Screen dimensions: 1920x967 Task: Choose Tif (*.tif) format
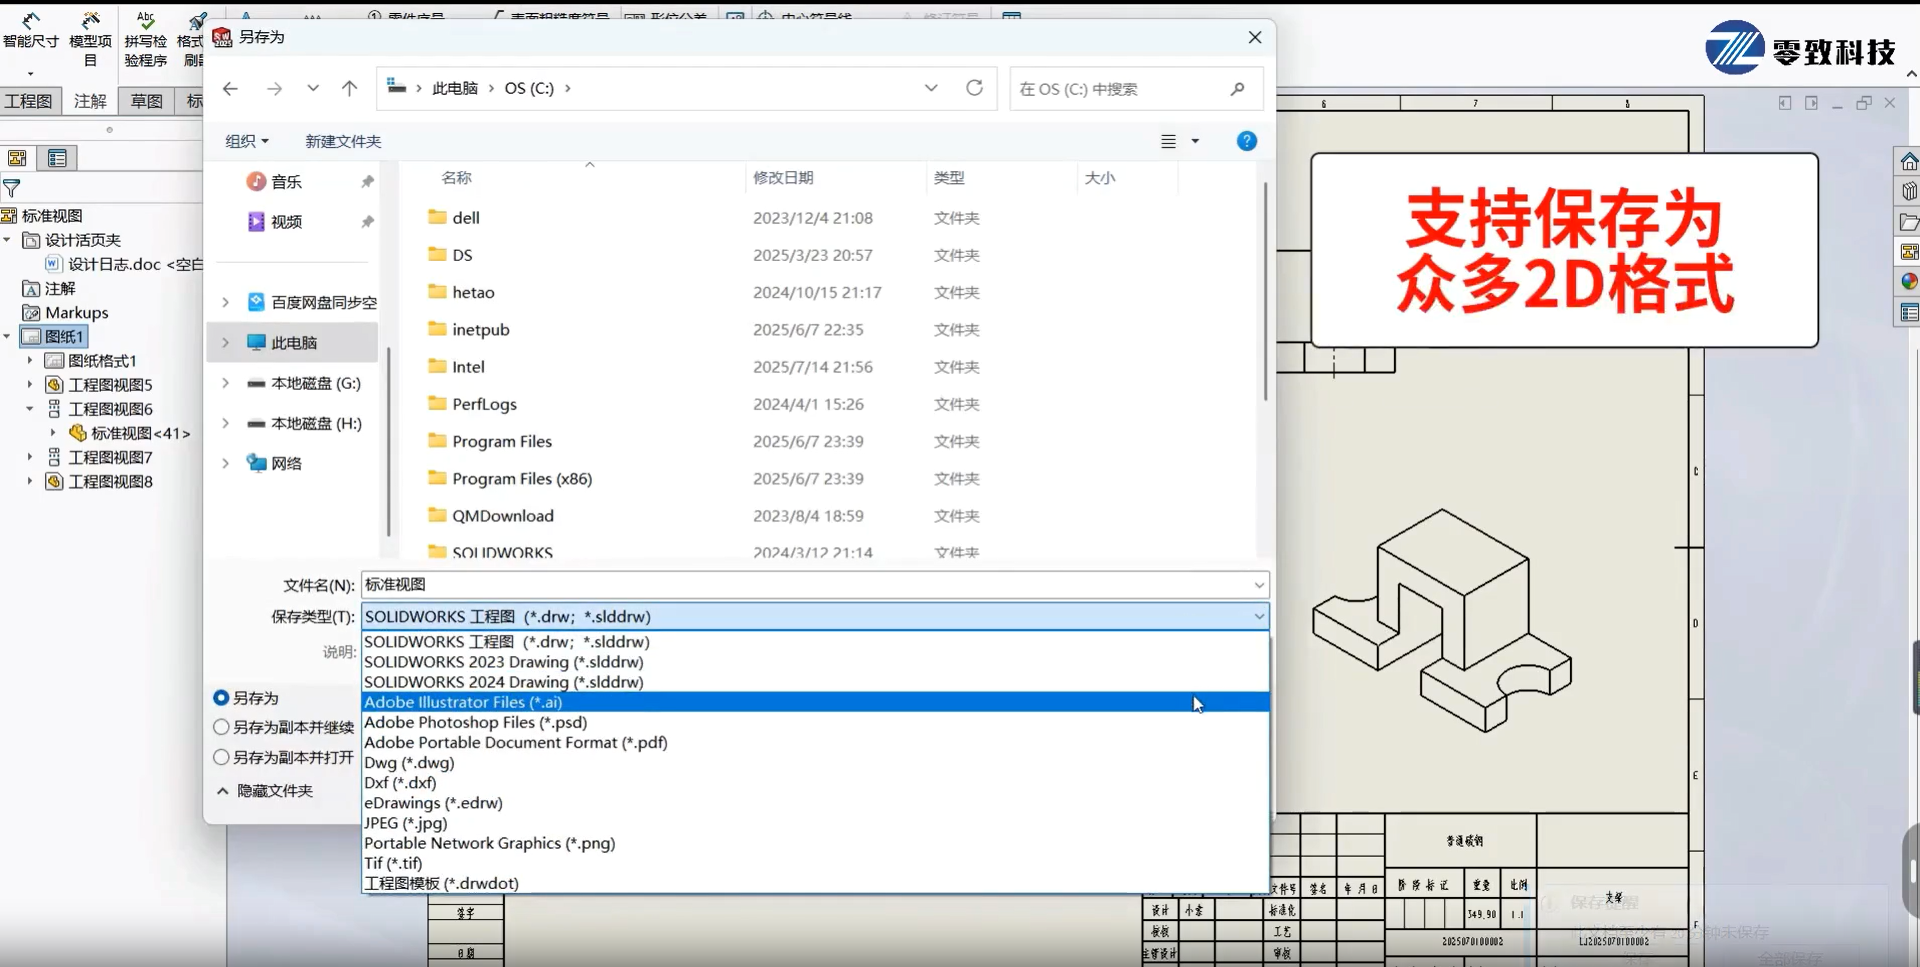point(815,863)
